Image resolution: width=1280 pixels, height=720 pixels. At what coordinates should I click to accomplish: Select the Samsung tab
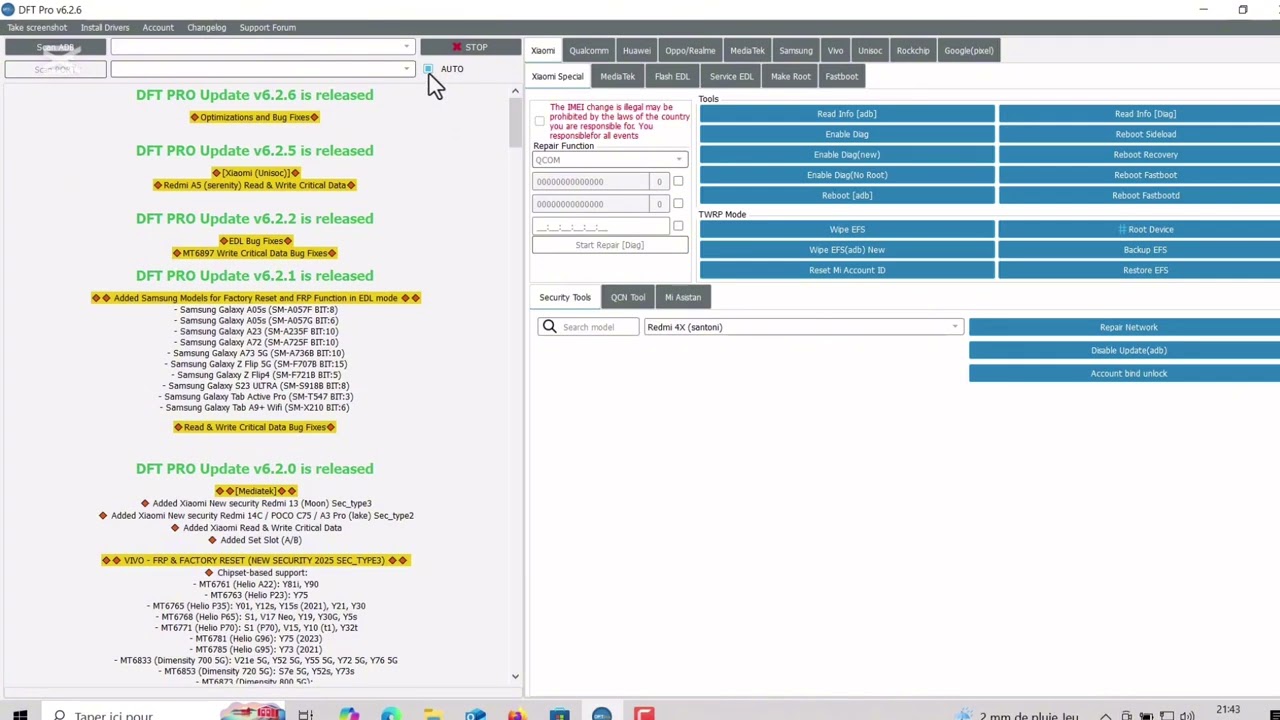point(796,50)
